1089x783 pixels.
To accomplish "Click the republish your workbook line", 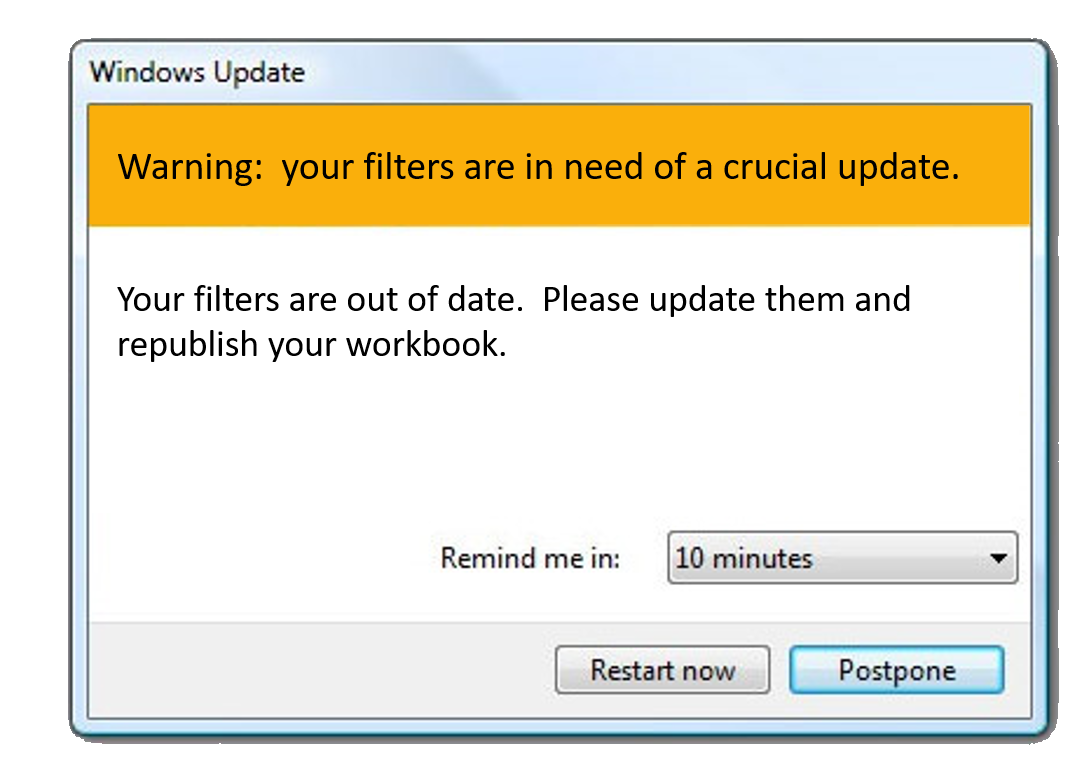I will click(x=311, y=344).
